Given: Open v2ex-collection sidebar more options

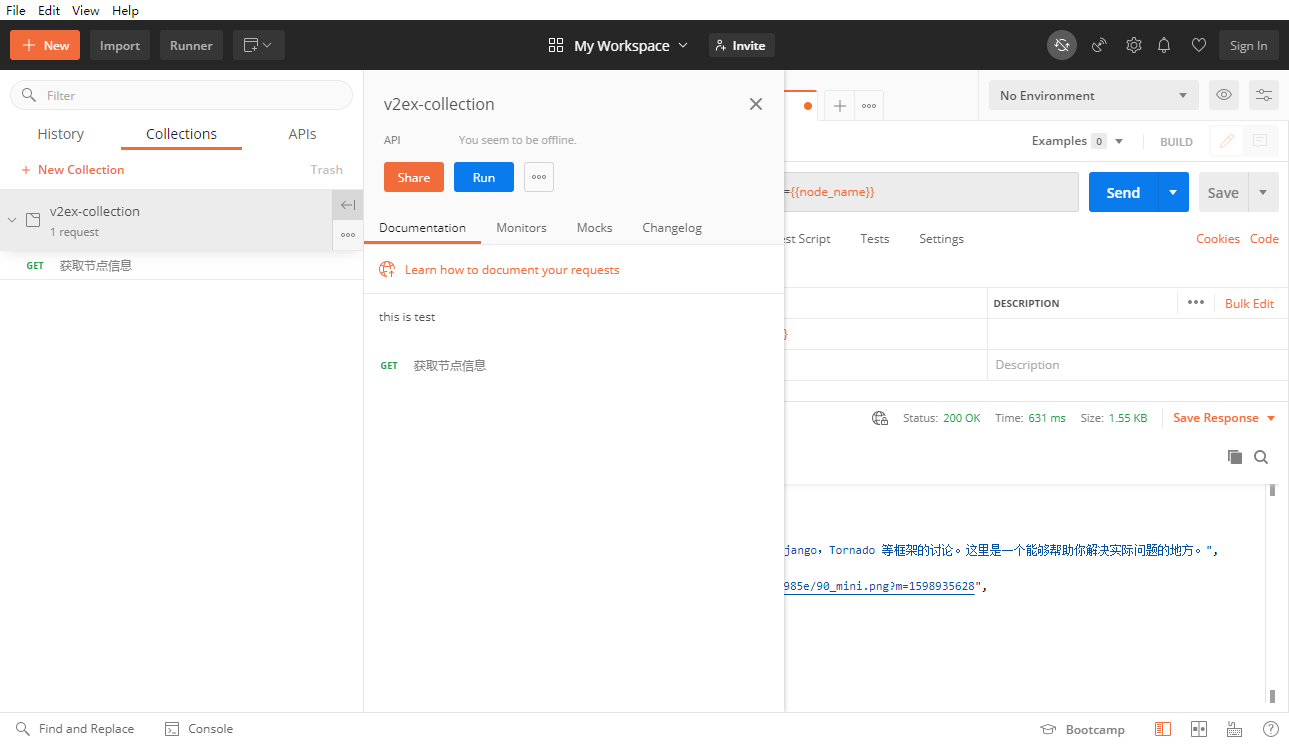Looking at the screenshot, I should coord(347,235).
